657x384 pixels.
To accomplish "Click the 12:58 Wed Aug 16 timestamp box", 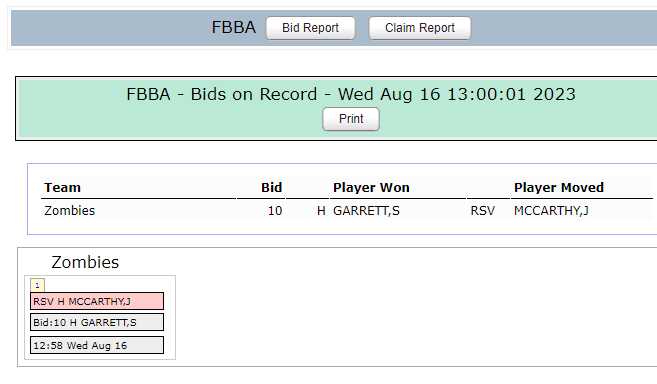I will (x=97, y=345).
